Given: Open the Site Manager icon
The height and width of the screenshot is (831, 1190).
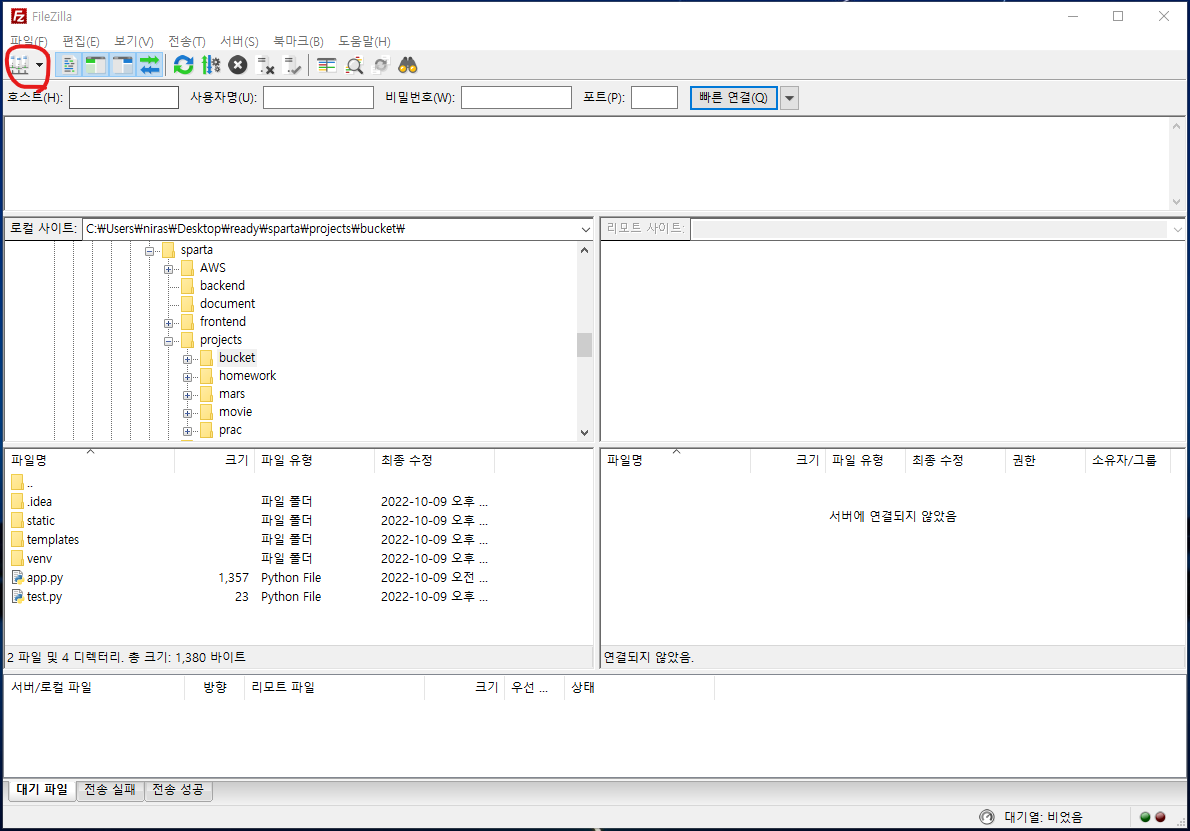Looking at the screenshot, I should [20, 65].
